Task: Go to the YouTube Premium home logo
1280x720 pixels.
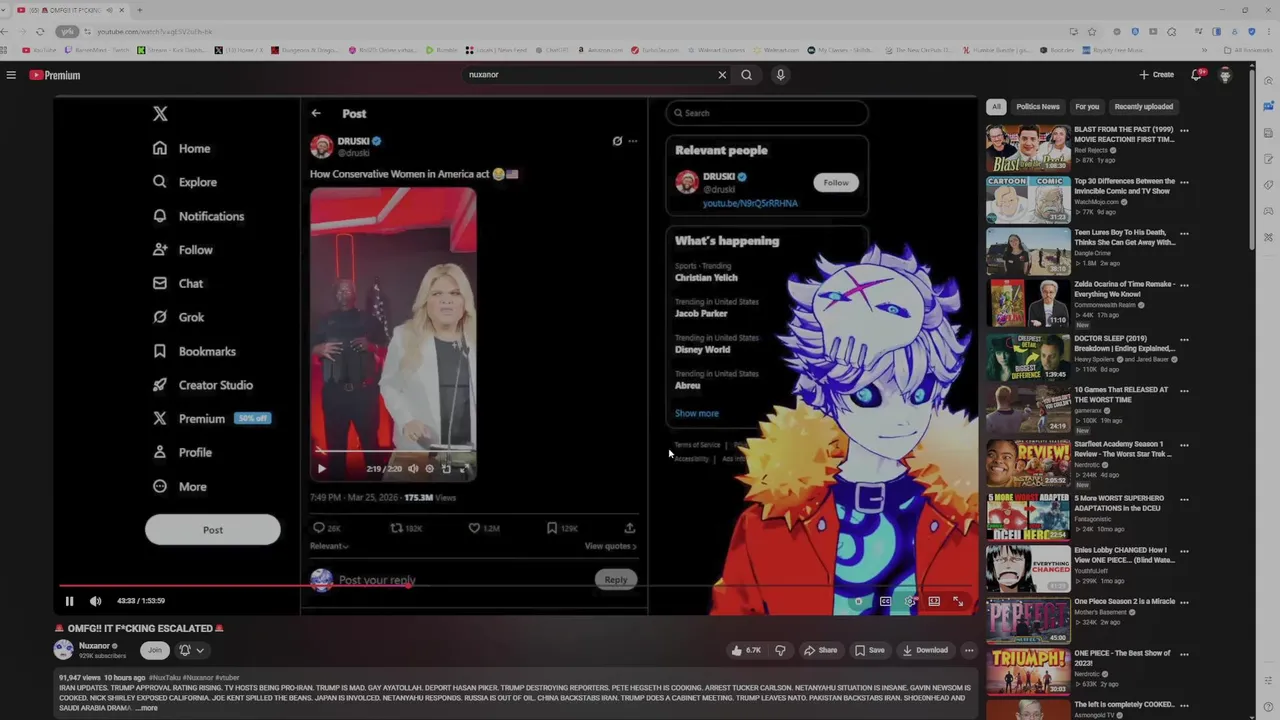Action: click(x=55, y=75)
